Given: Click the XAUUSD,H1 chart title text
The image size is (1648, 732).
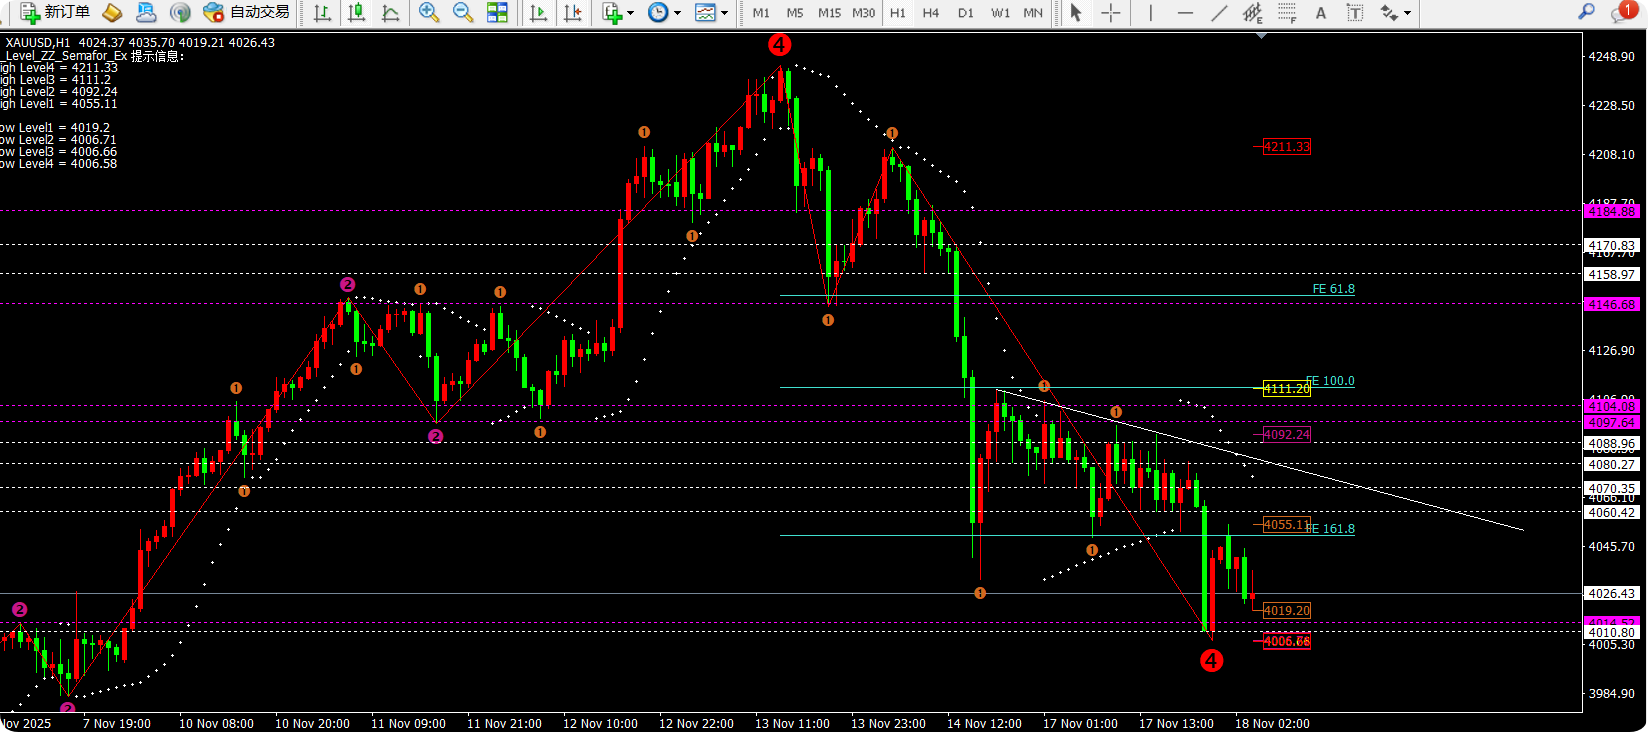Looking at the screenshot, I should pos(38,43).
